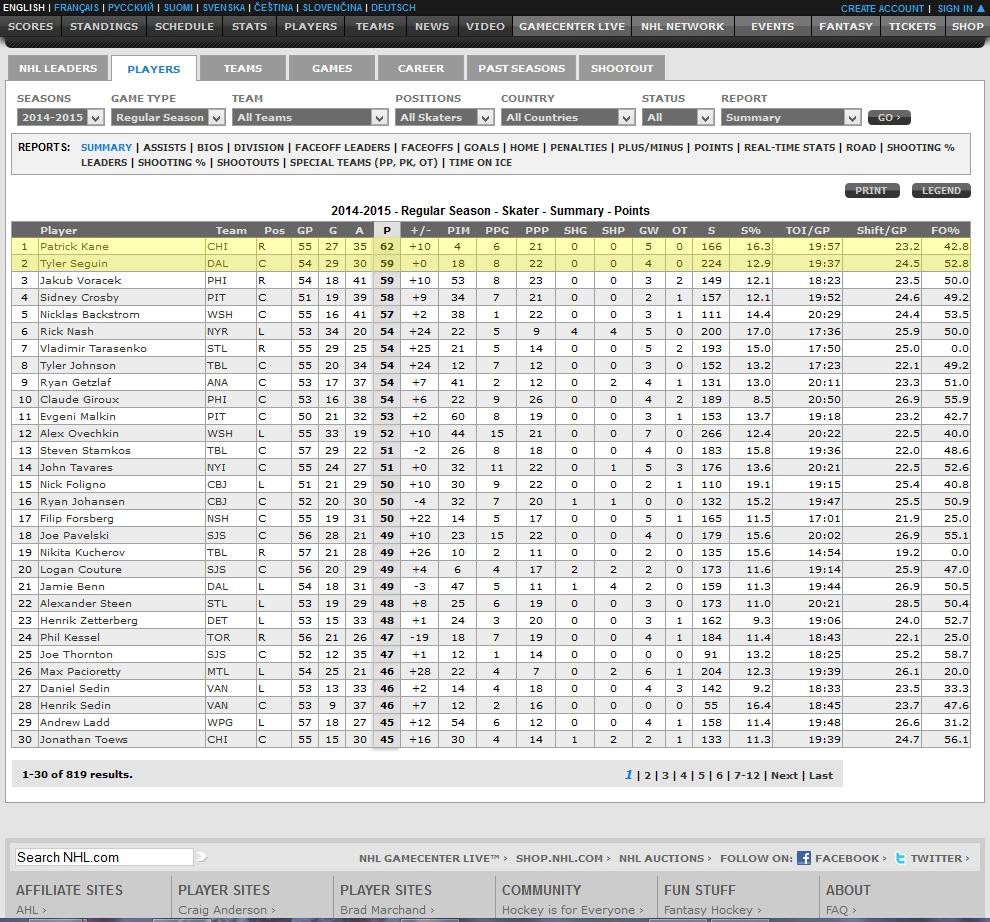990x922 pixels.
Task: Open GAMECENTER LIVE in the top navigation
Action: [x=572, y=27]
